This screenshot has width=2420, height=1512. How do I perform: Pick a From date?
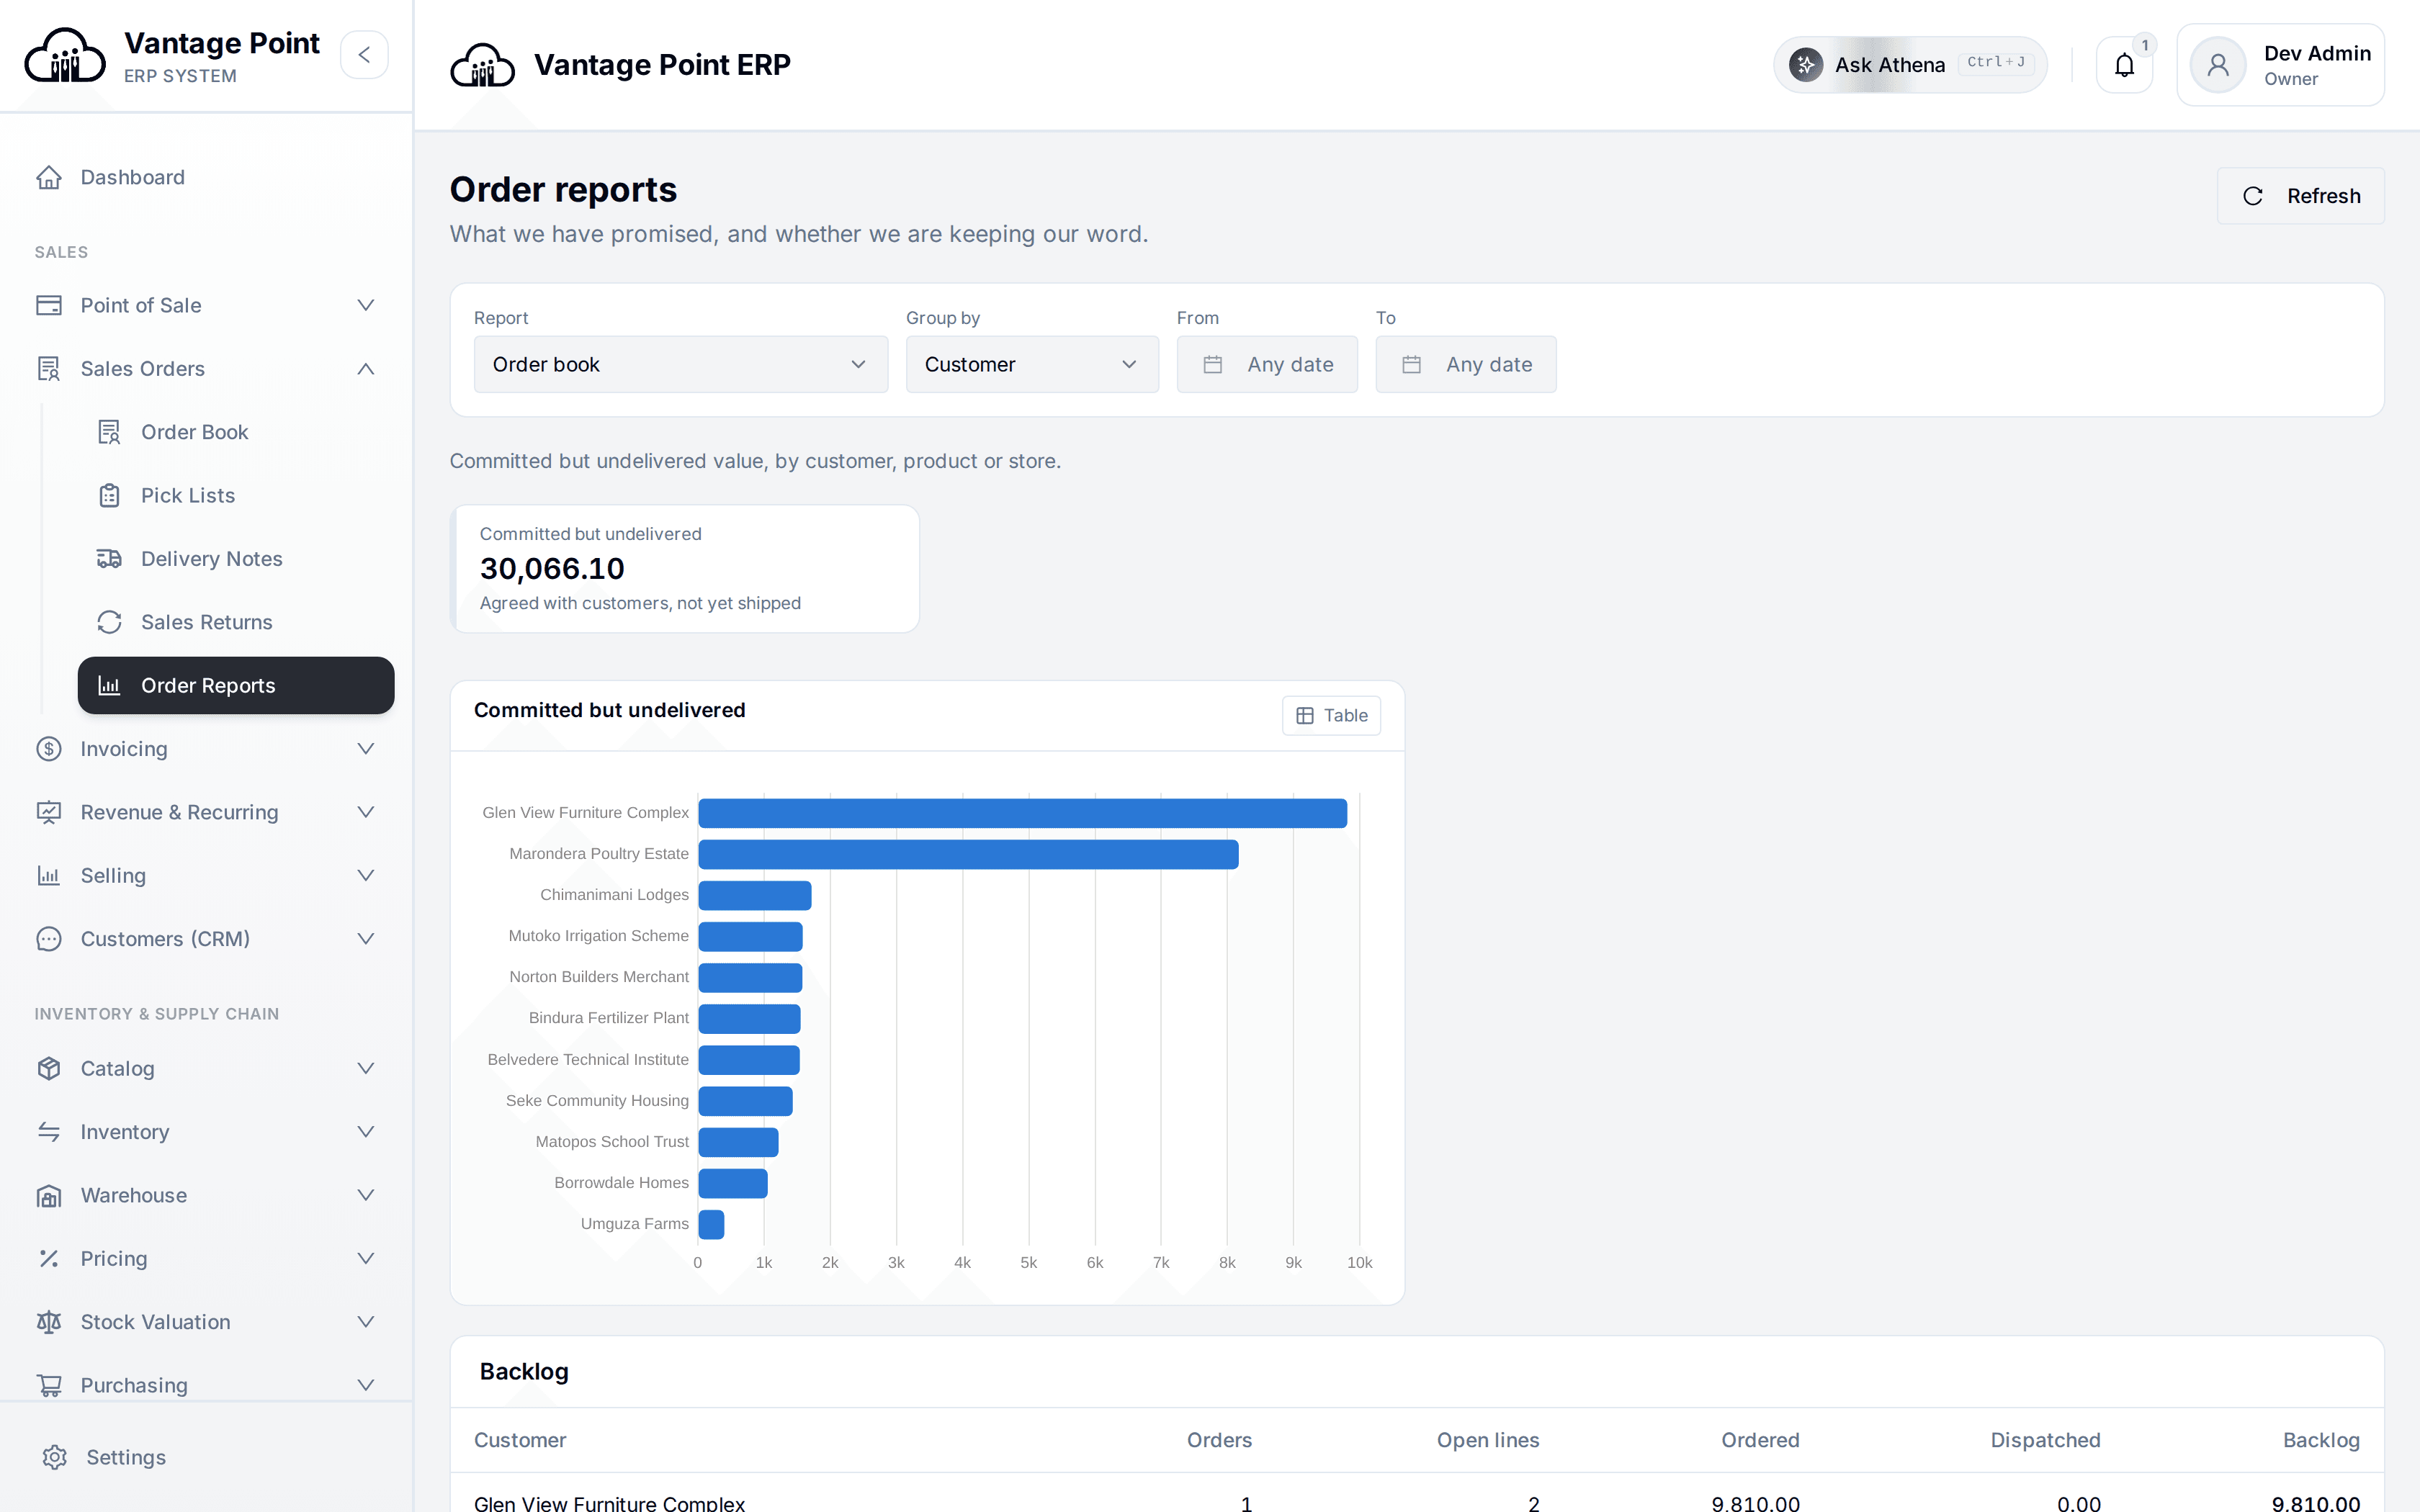(x=1267, y=364)
